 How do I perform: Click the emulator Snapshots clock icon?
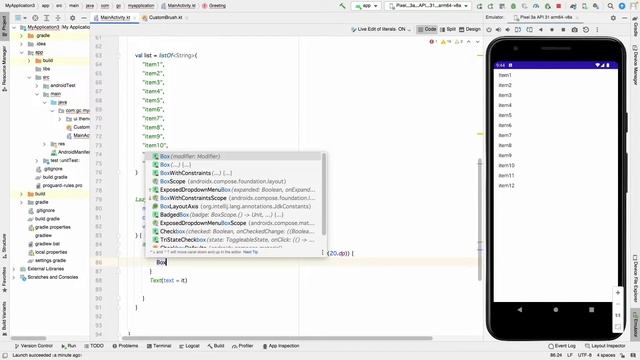click(586, 30)
